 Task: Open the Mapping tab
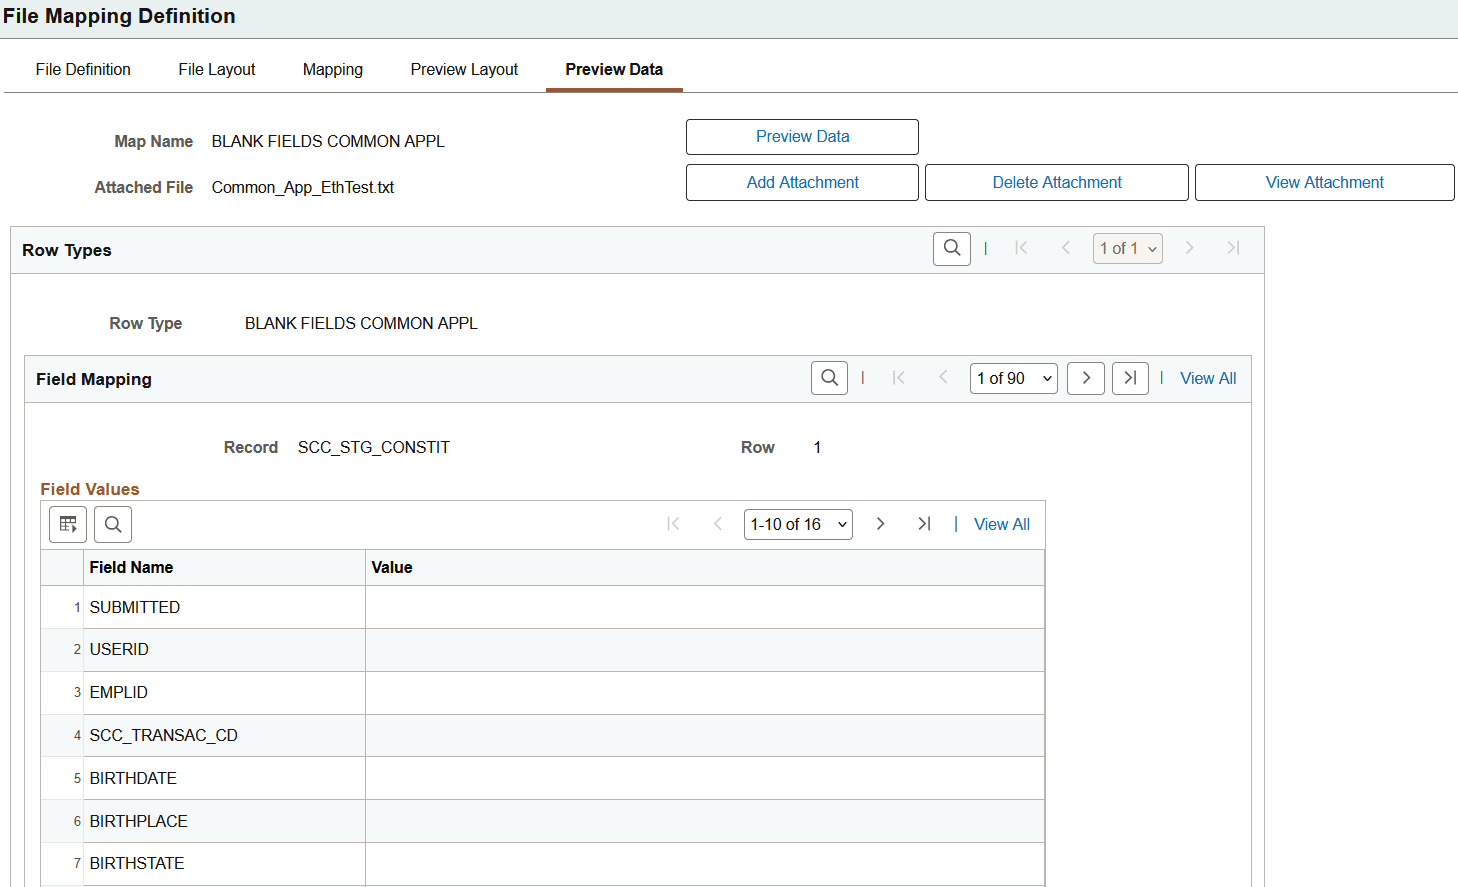332,69
